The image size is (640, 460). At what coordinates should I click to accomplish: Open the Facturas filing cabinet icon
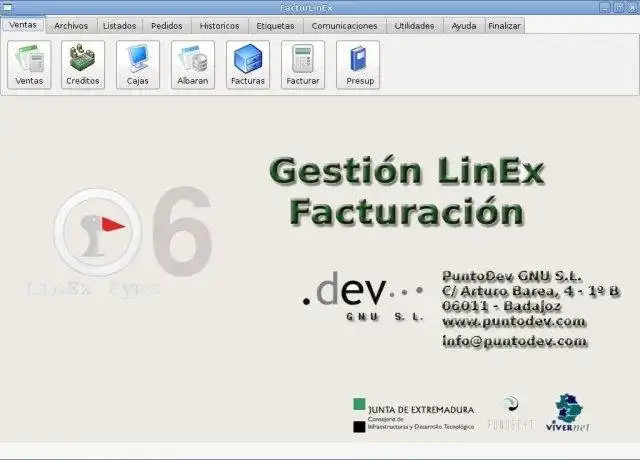pyautogui.click(x=248, y=64)
